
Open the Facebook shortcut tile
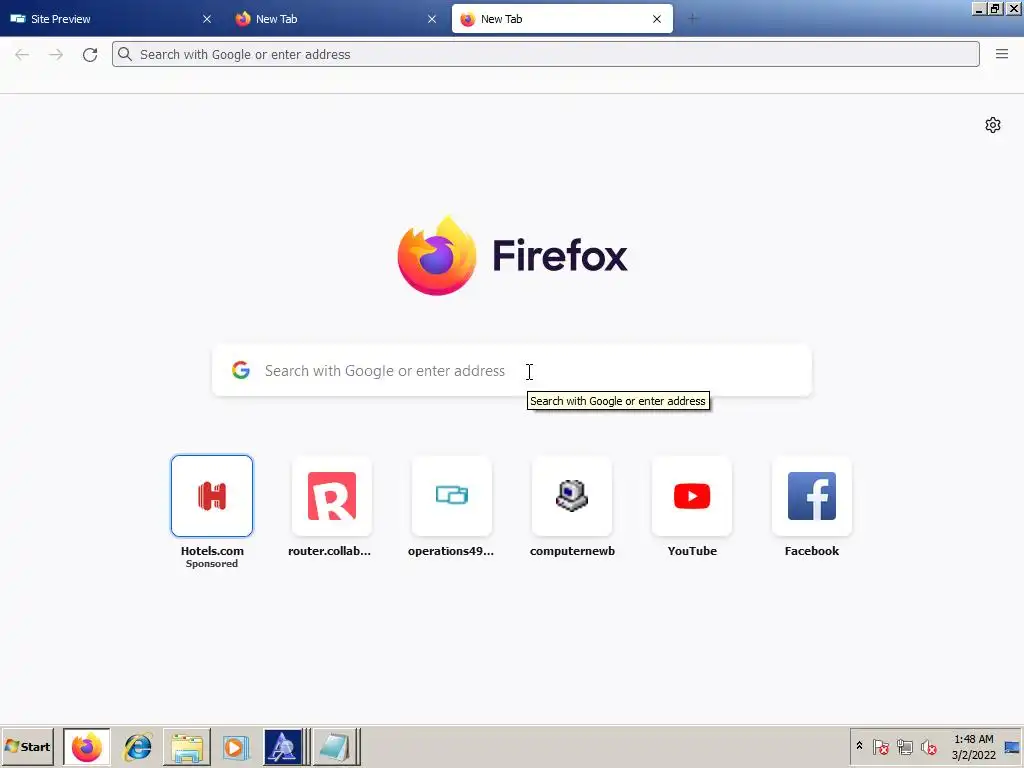pyautogui.click(x=812, y=496)
